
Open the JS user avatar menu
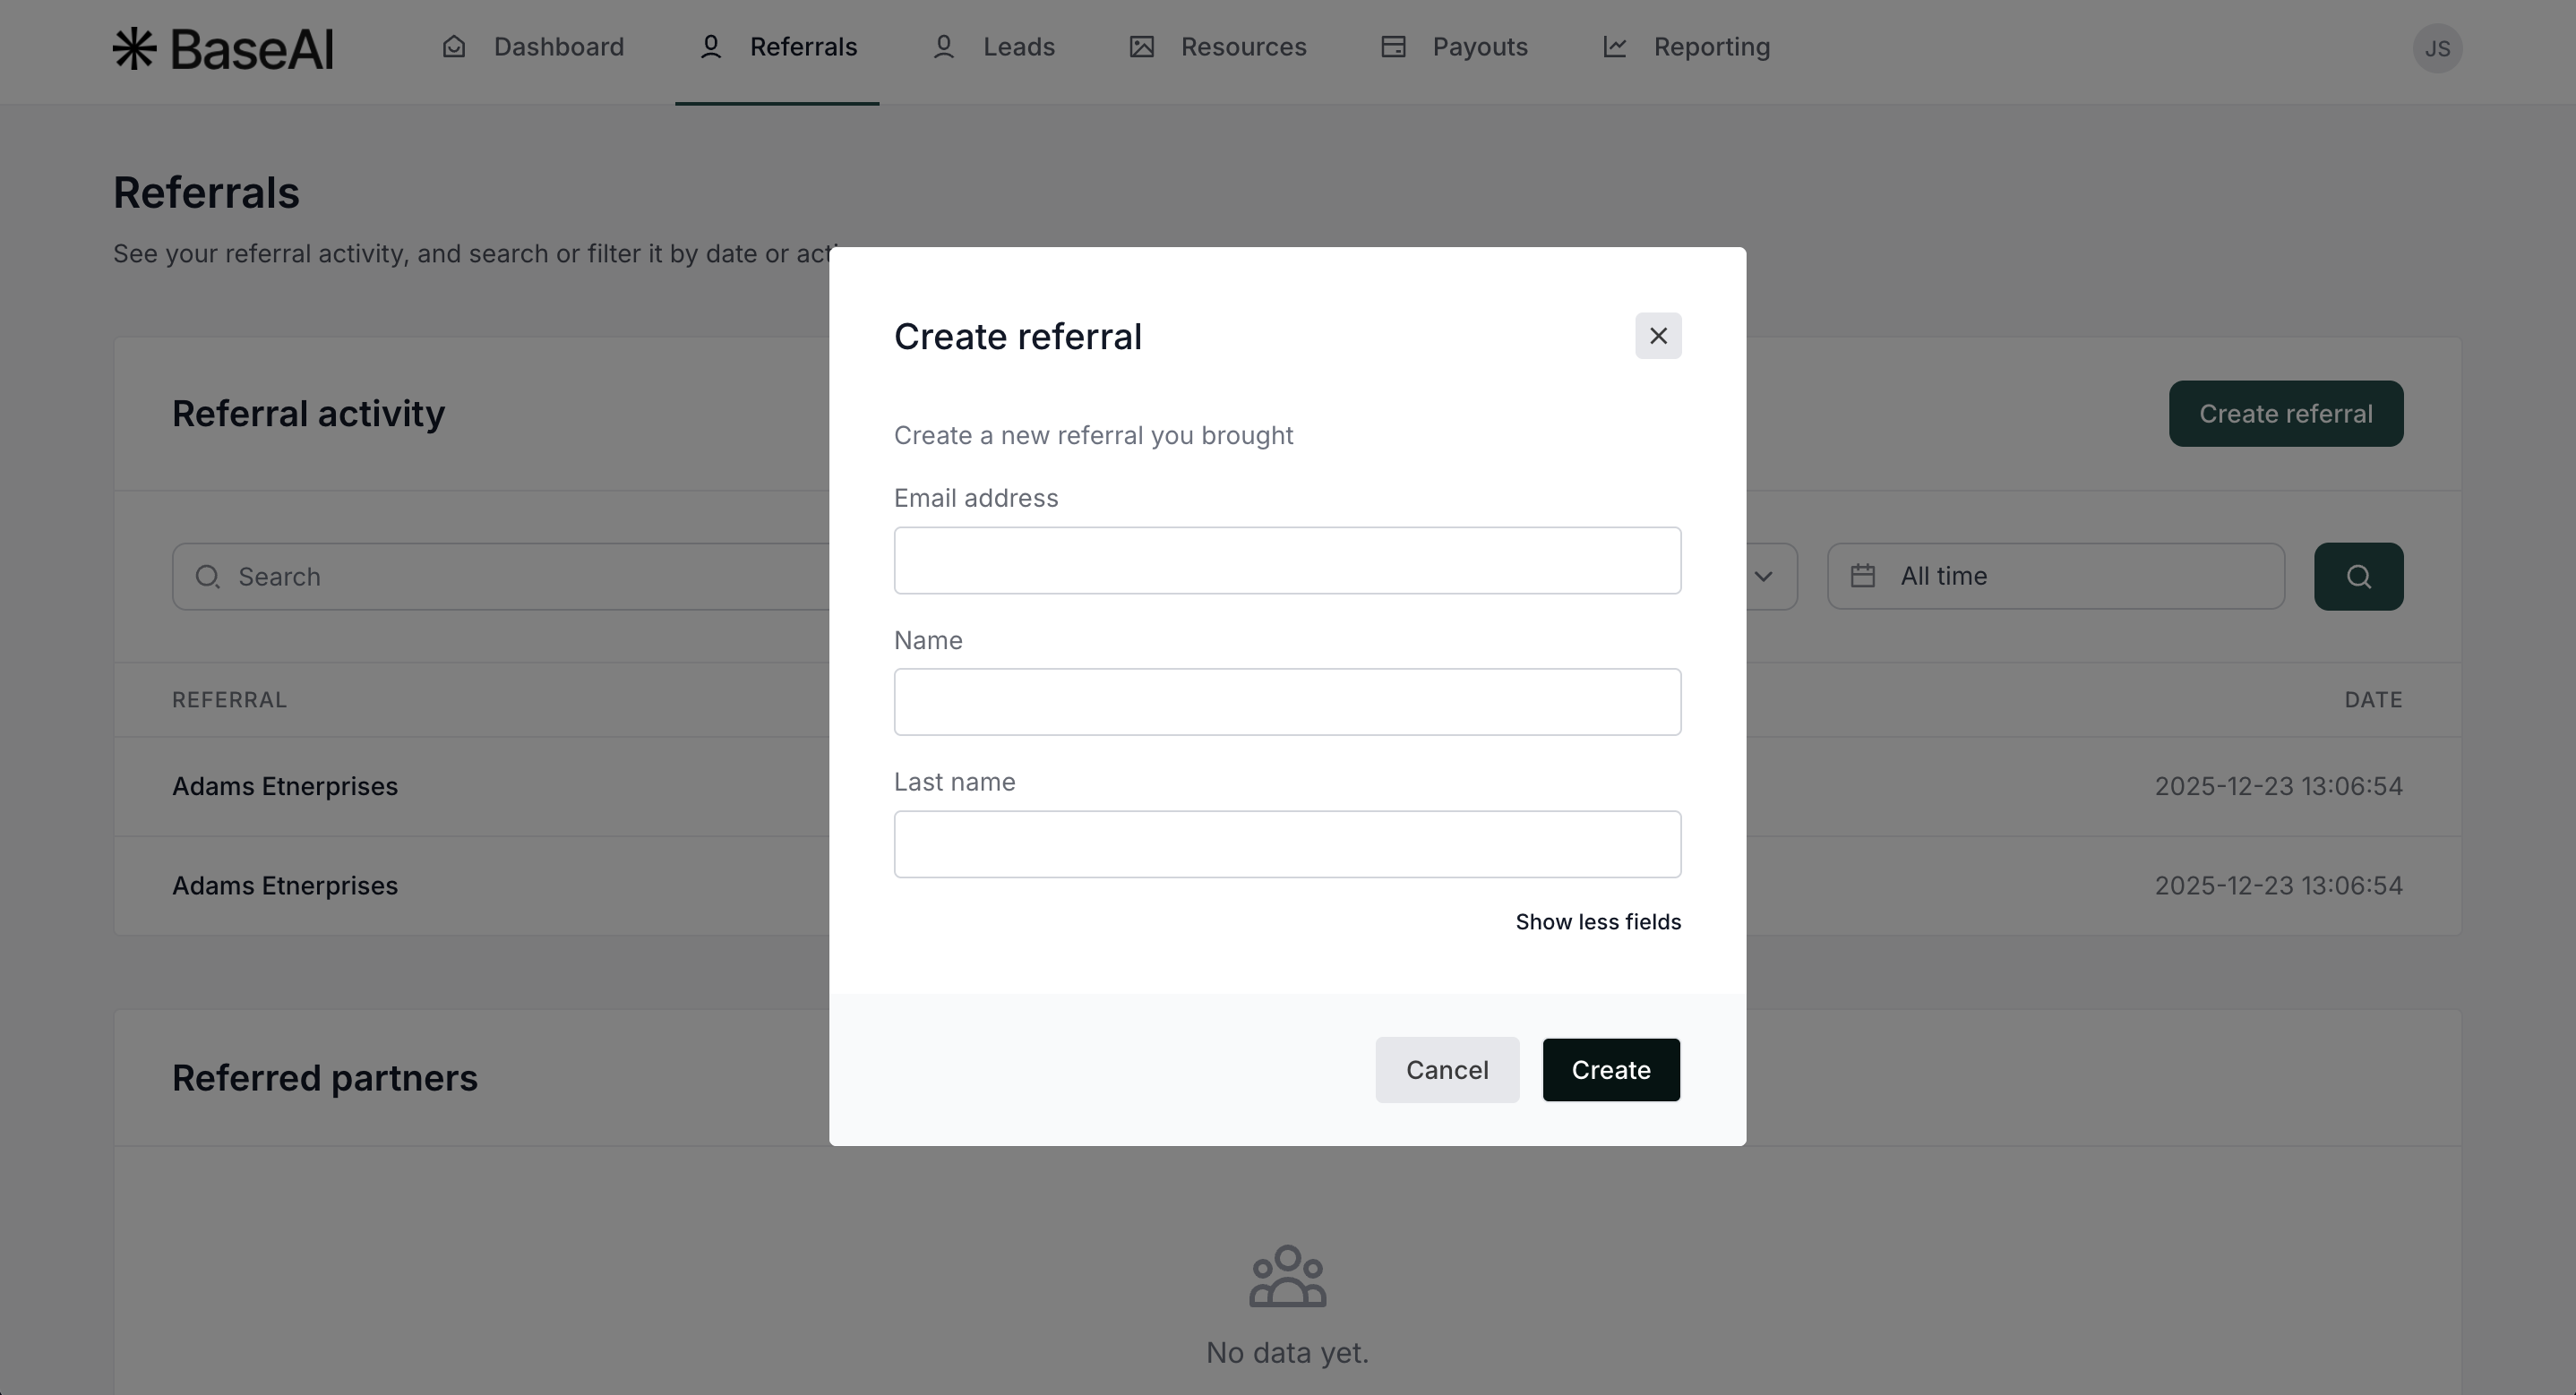[x=2437, y=48]
